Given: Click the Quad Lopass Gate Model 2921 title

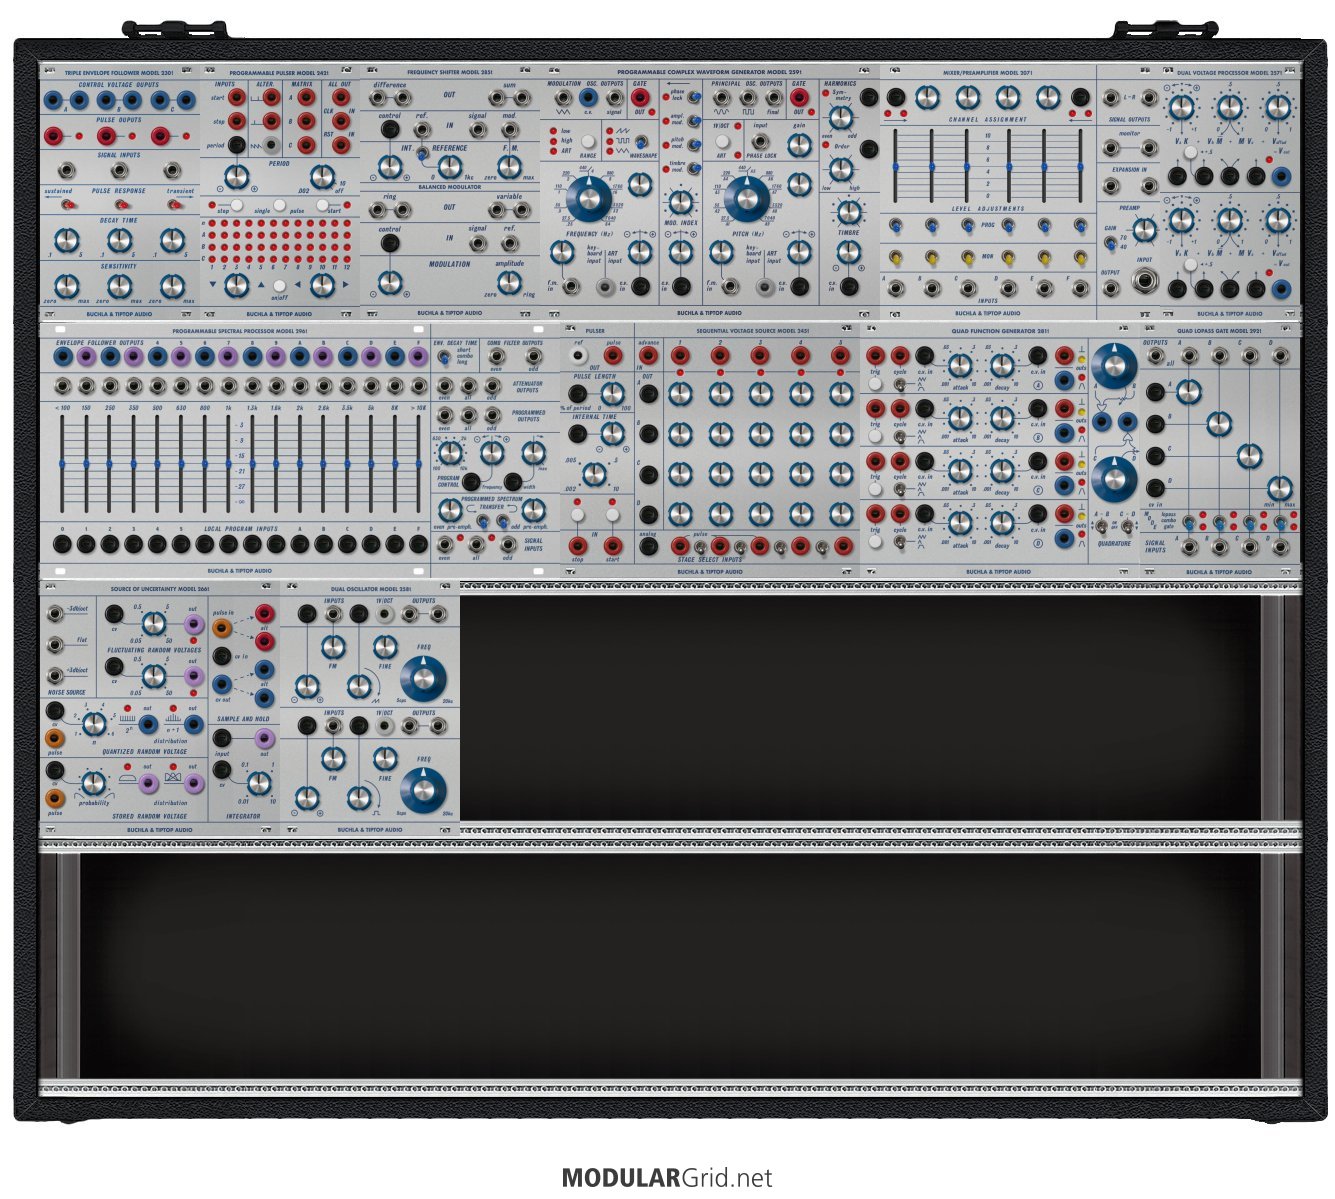Looking at the screenshot, I should click(1218, 330).
